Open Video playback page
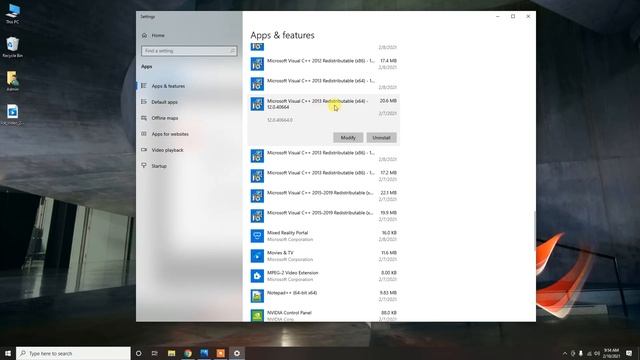 click(167, 150)
